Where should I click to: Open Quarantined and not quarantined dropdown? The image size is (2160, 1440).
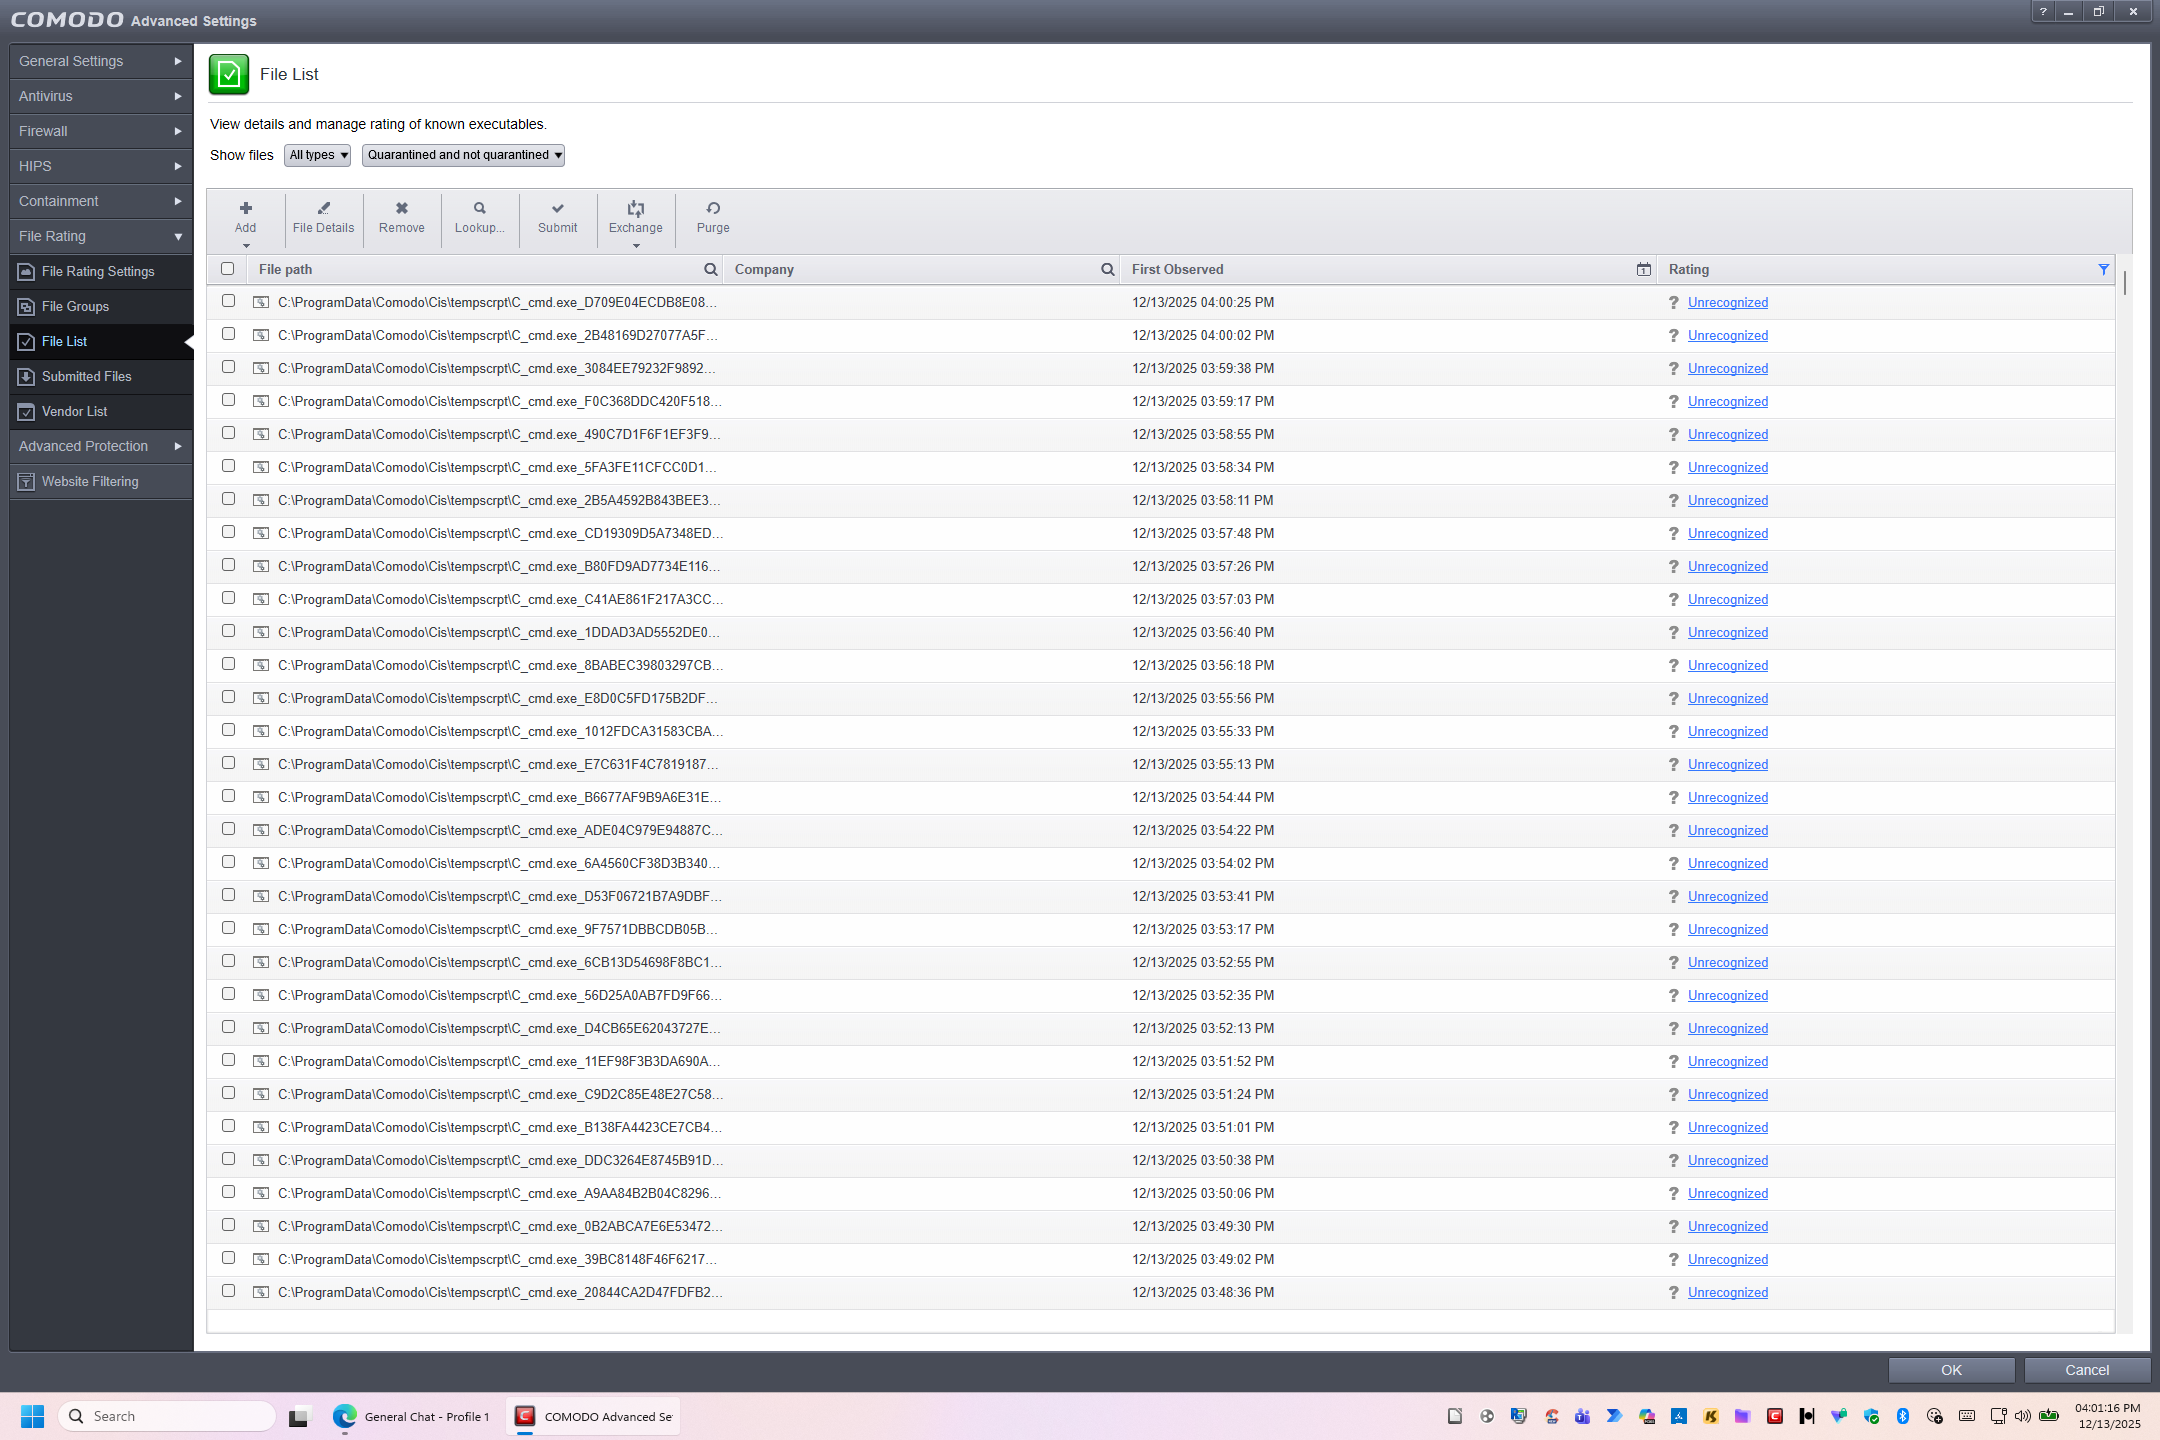pyautogui.click(x=463, y=155)
